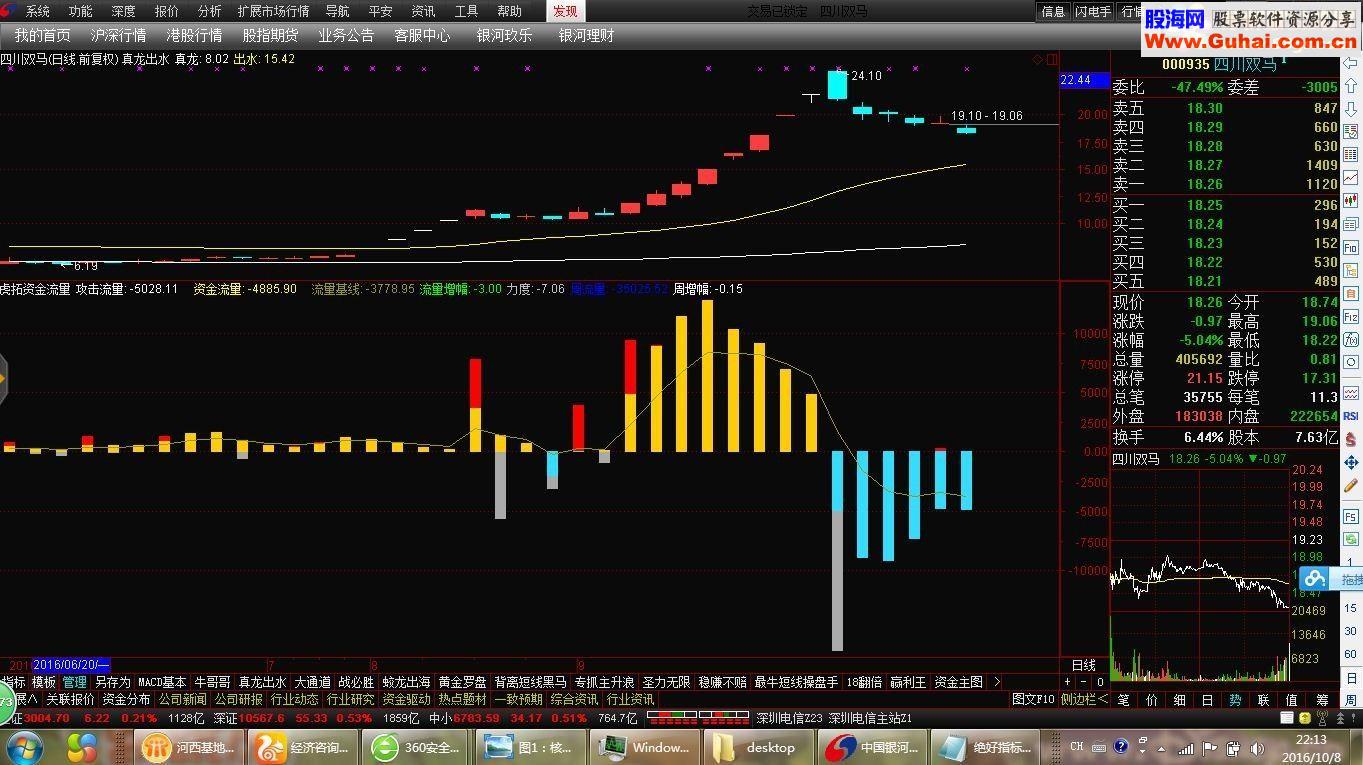Open the 360安全 browser taskbar item
Viewport: 1363px width, 765px height.
[x=417, y=747]
